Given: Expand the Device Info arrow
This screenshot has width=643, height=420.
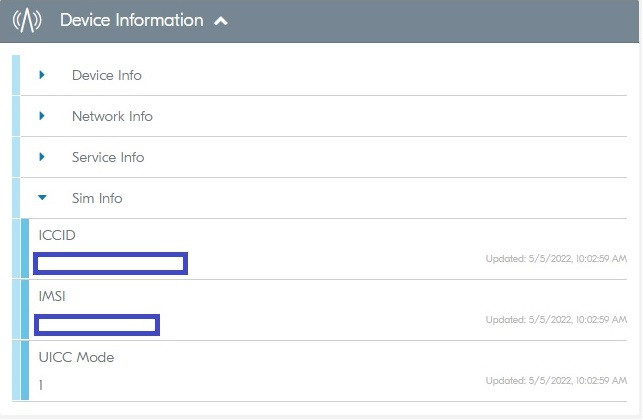Looking at the screenshot, I should coord(42,75).
